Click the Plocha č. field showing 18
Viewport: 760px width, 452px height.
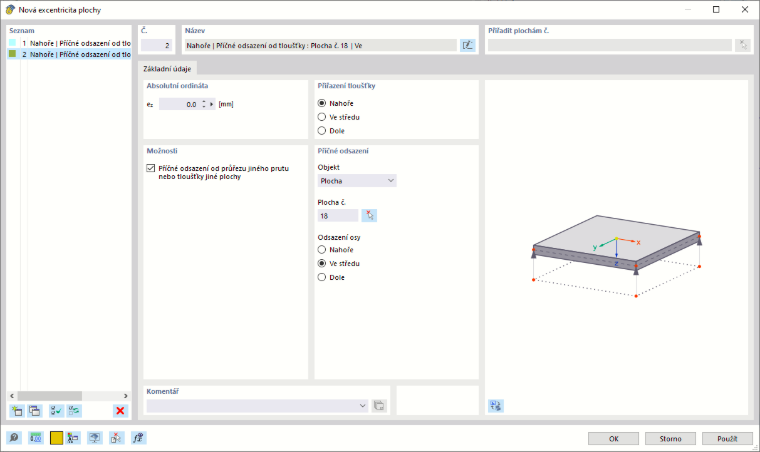(x=338, y=216)
